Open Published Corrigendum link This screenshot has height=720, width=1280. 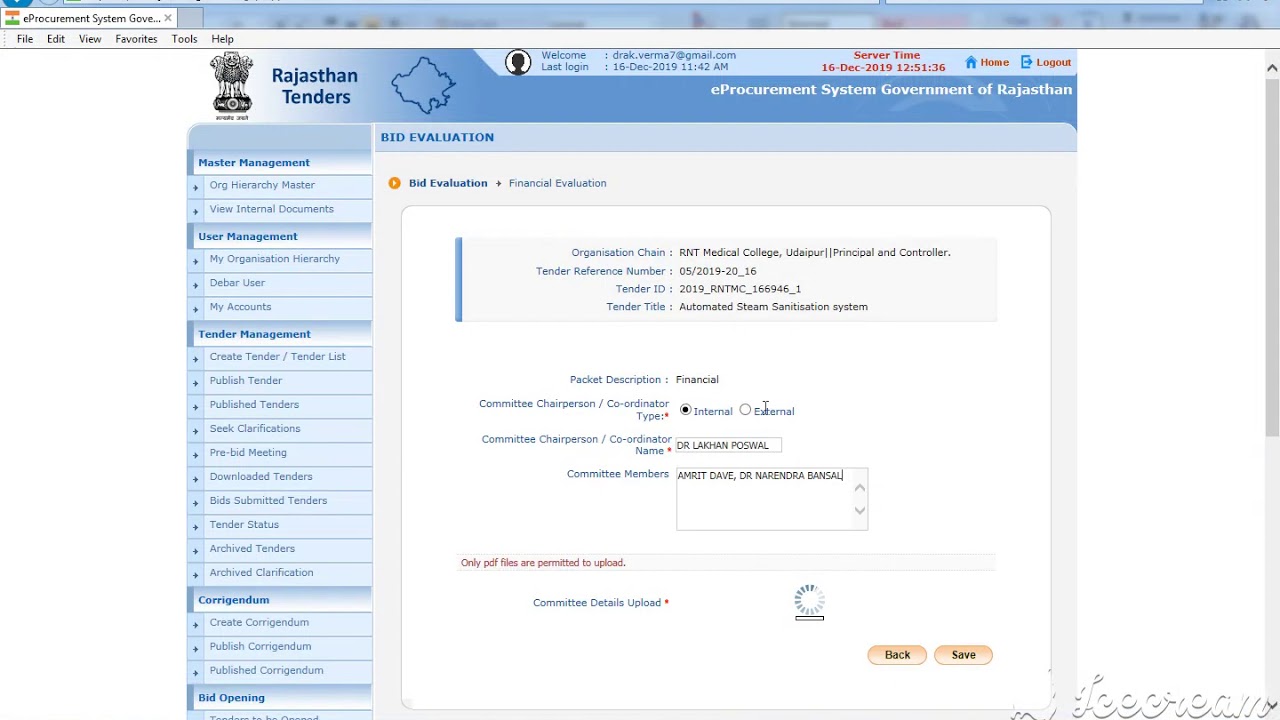point(266,671)
